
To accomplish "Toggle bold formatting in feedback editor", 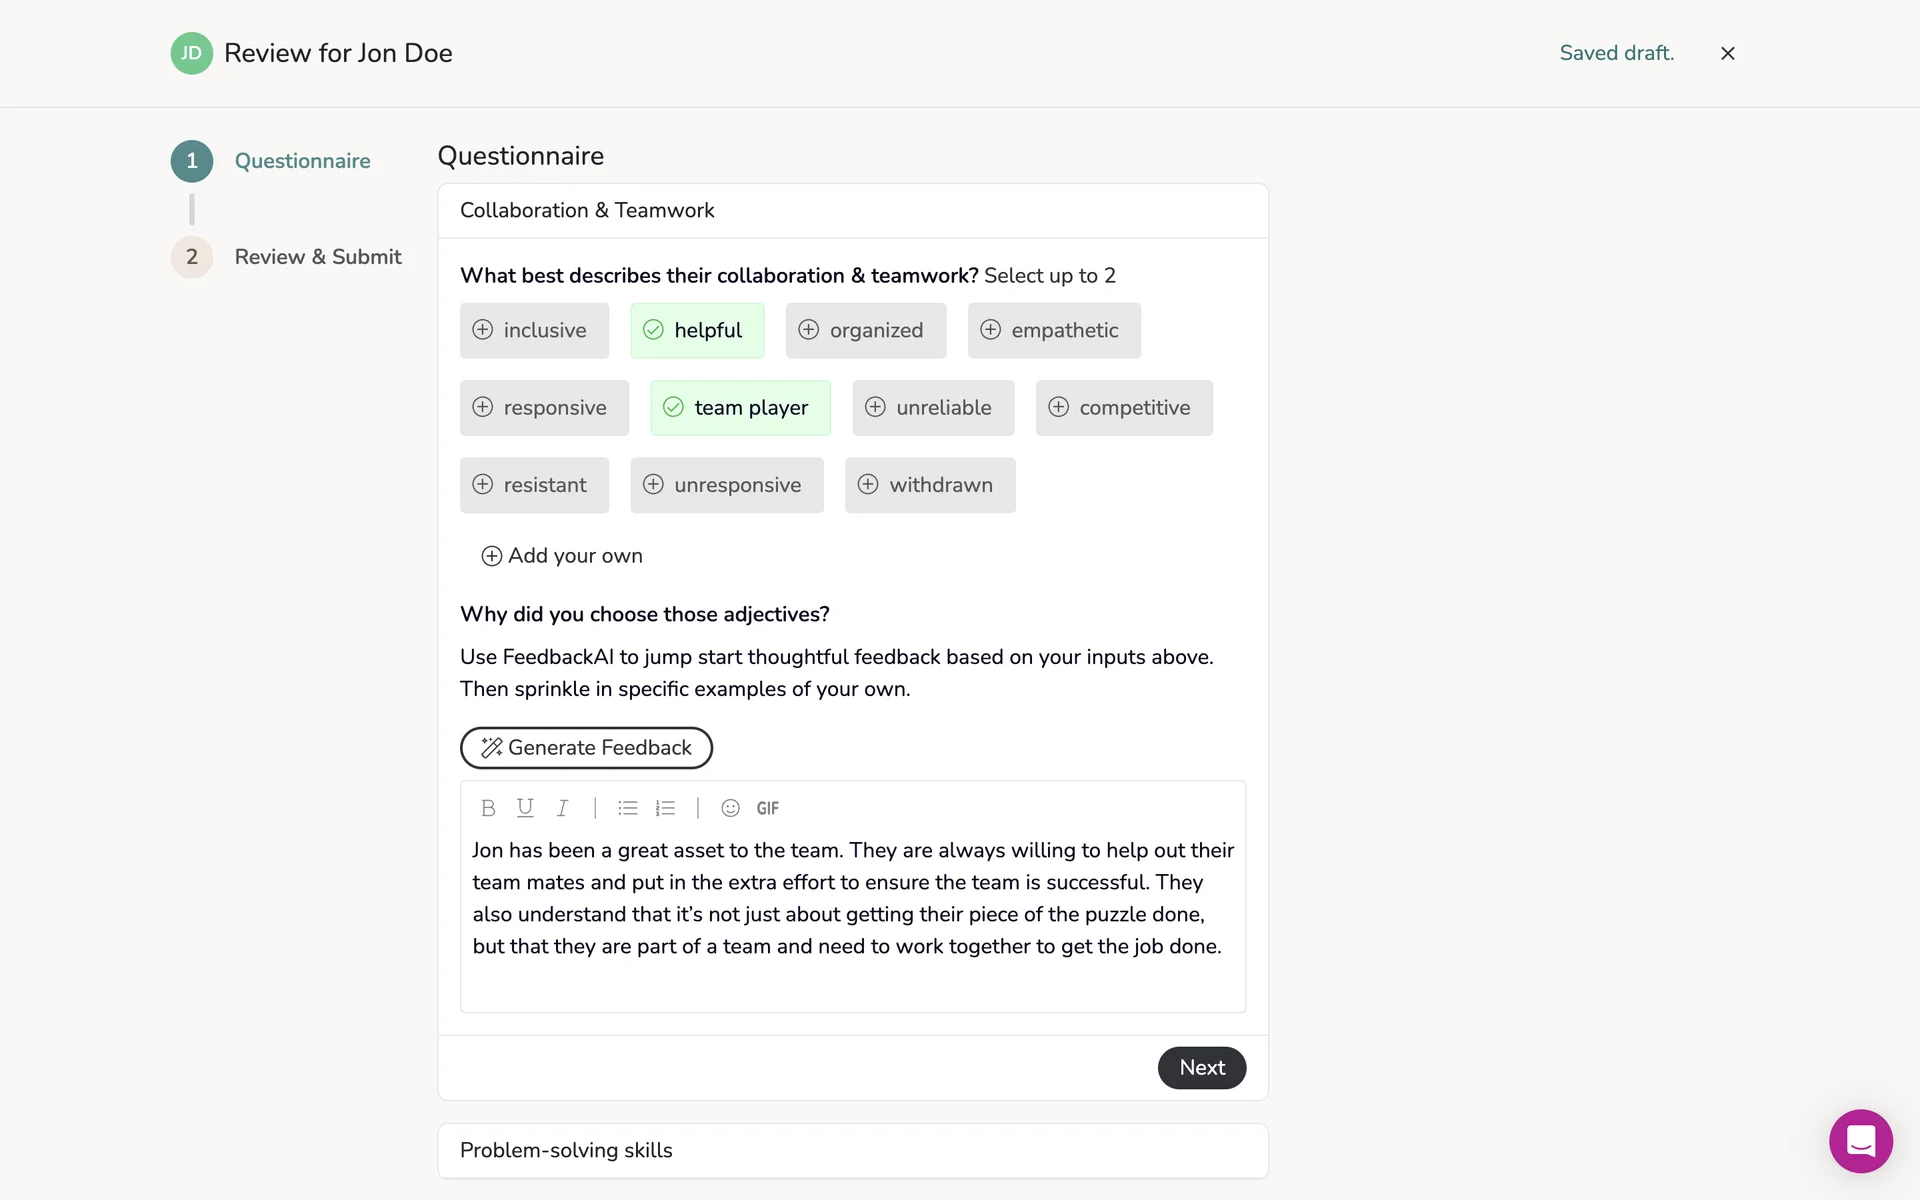I will click(x=488, y=808).
